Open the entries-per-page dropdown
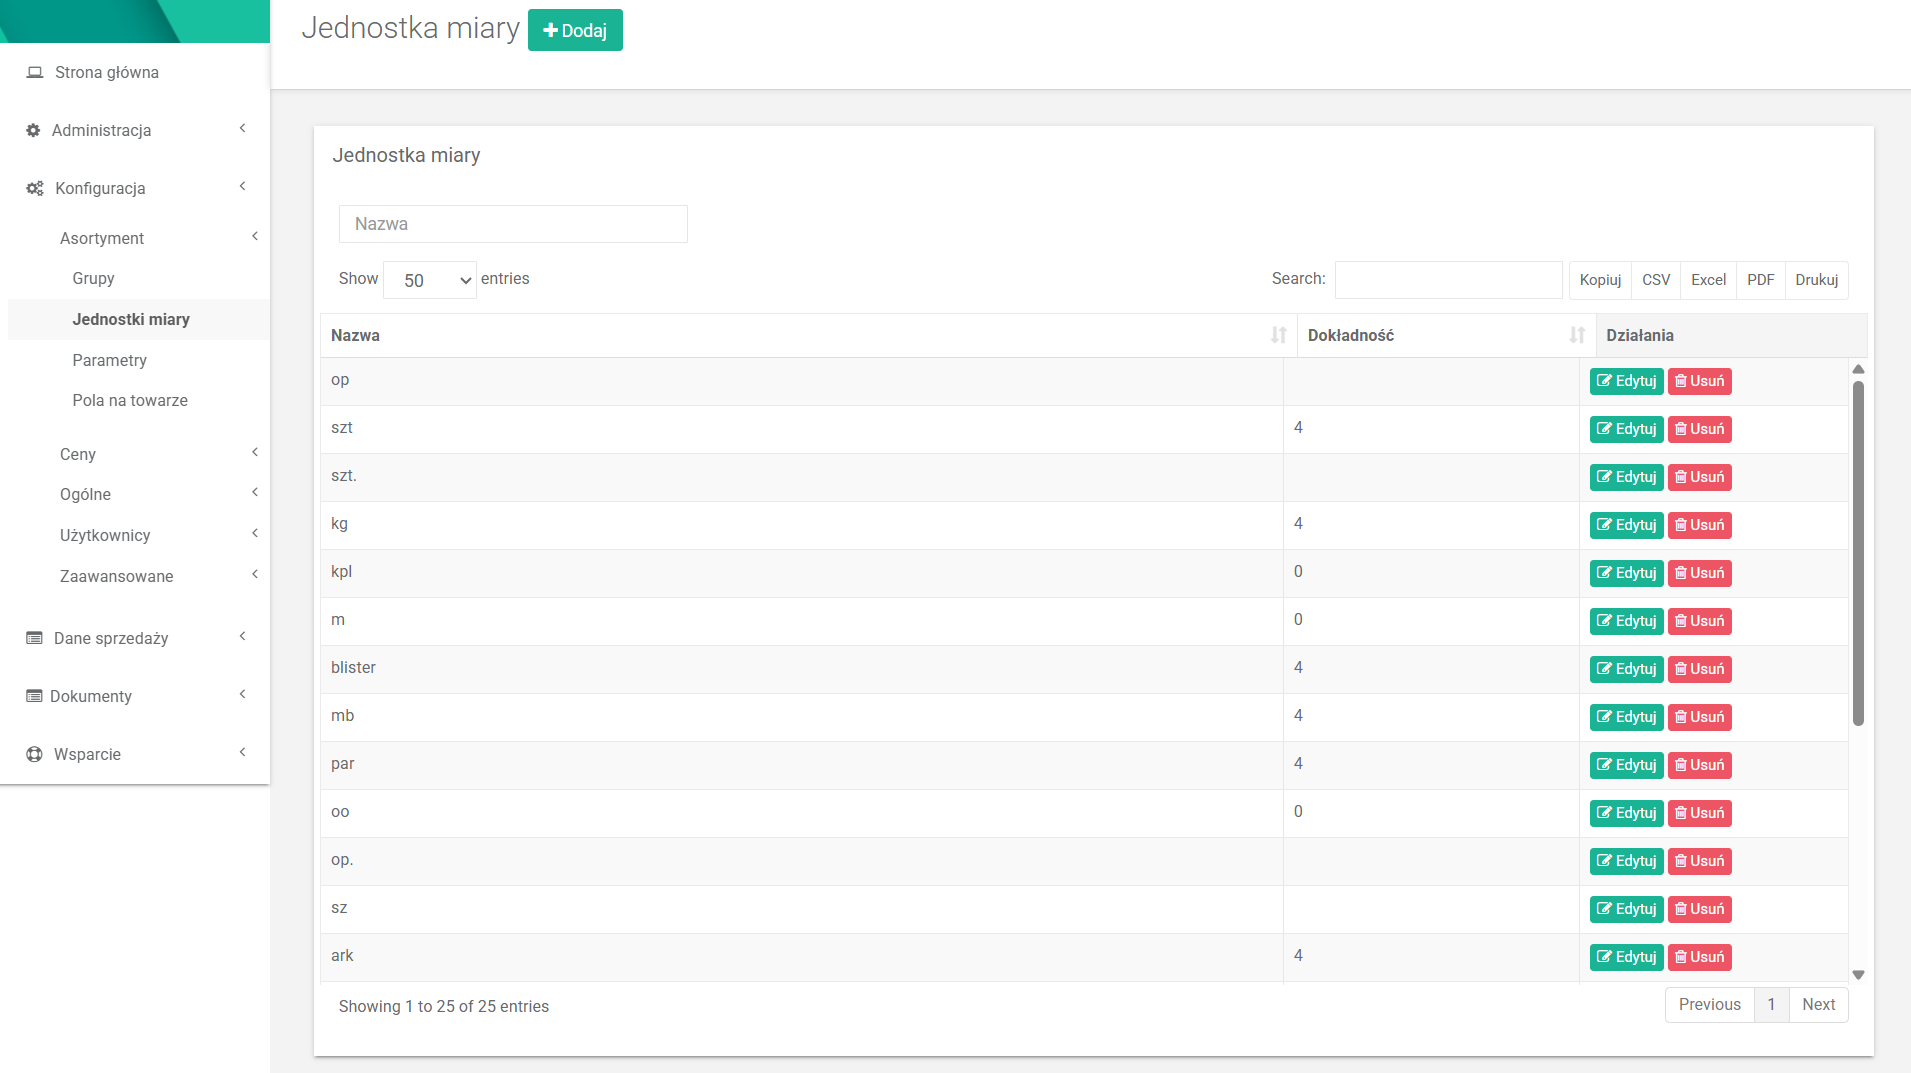 click(x=430, y=280)
